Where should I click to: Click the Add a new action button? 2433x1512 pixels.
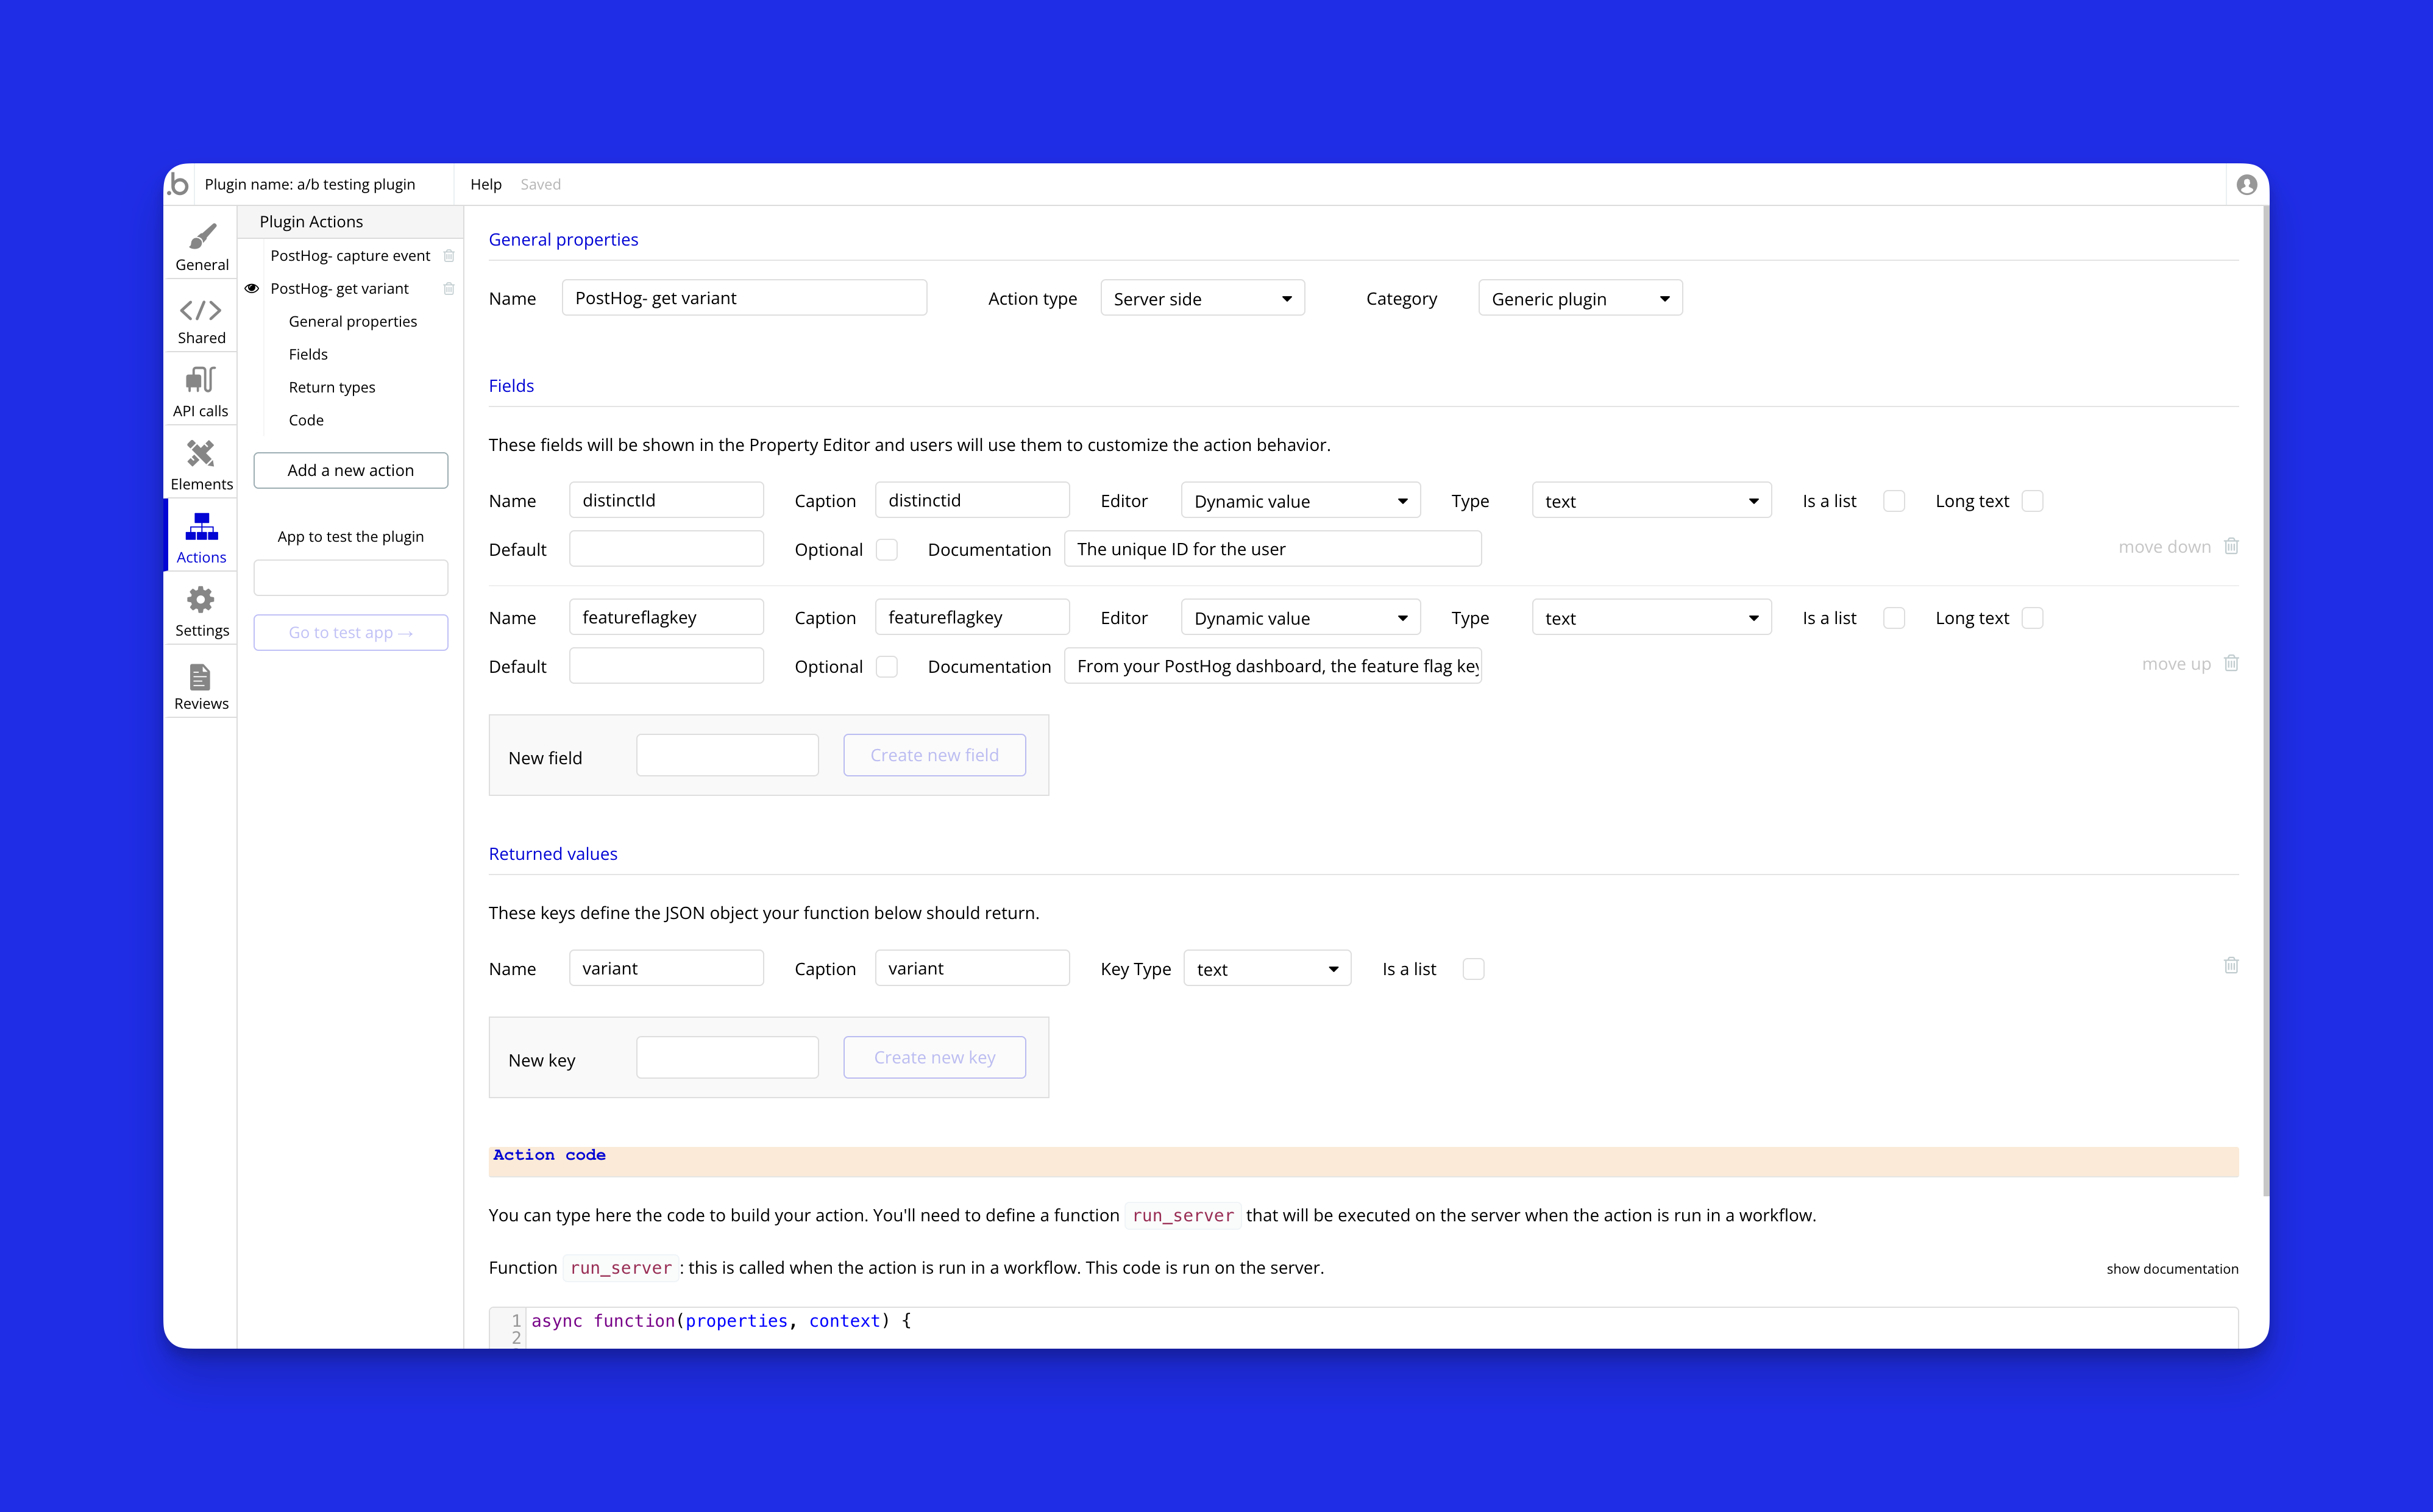350,470
